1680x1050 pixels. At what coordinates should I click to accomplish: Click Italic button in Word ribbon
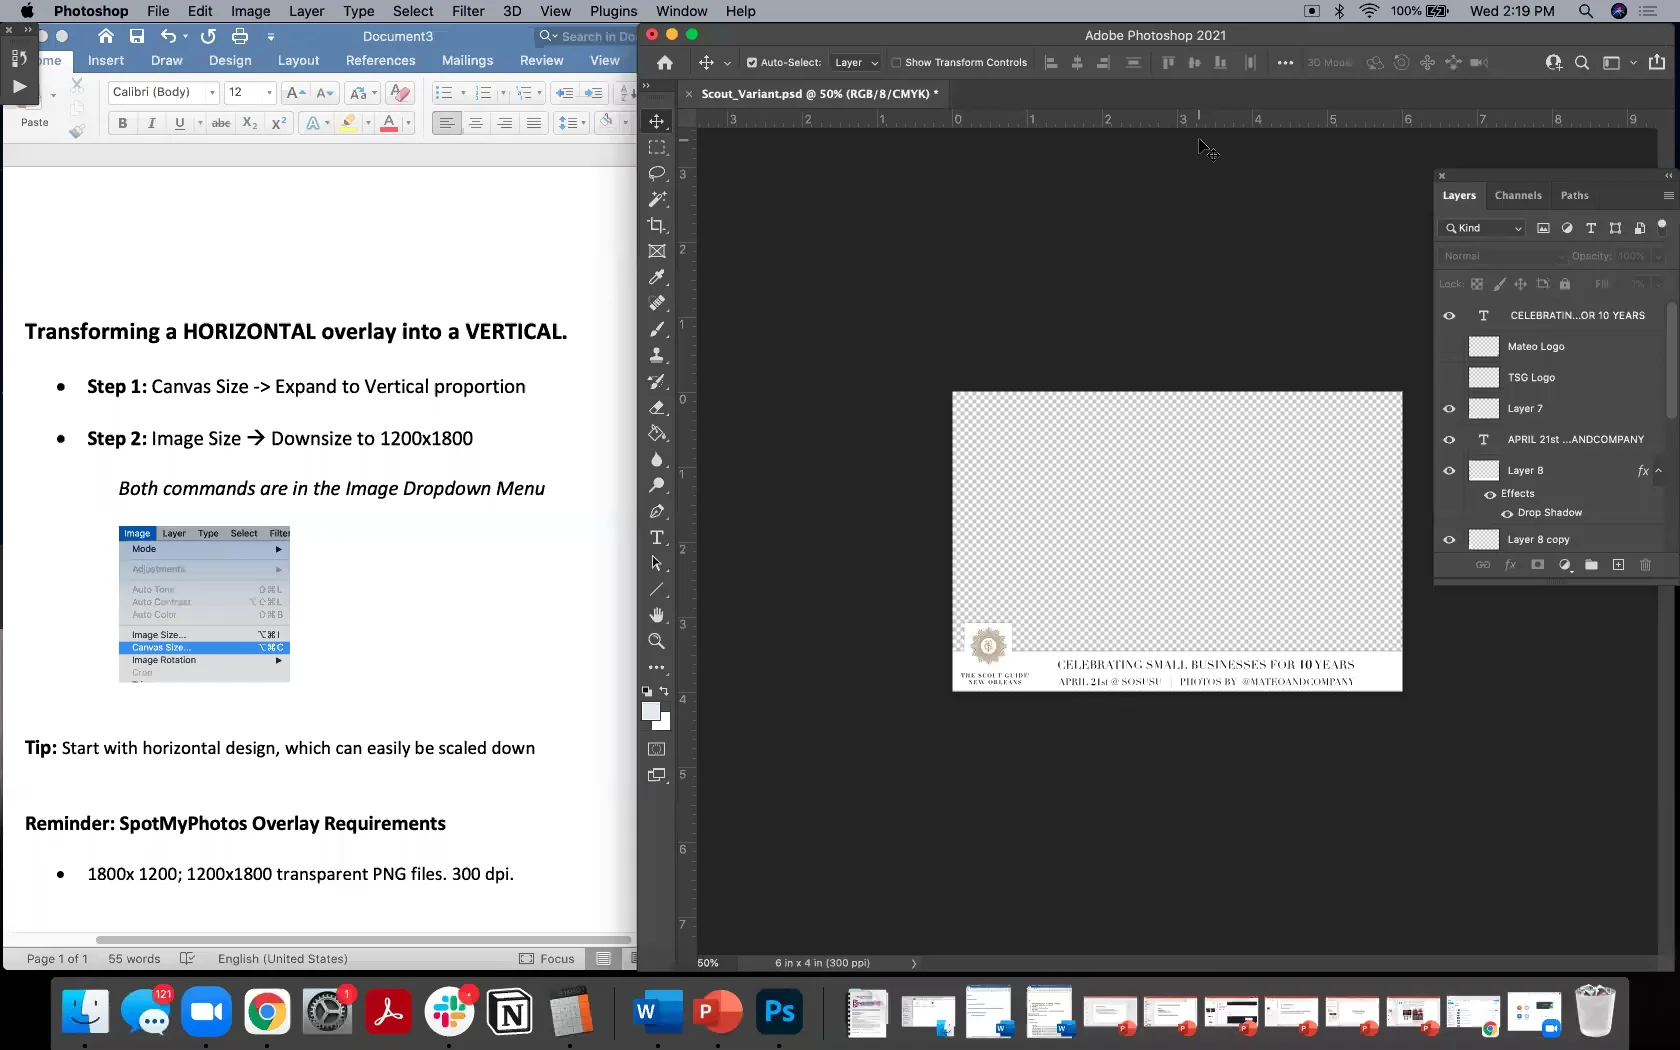tap(151, 123)
